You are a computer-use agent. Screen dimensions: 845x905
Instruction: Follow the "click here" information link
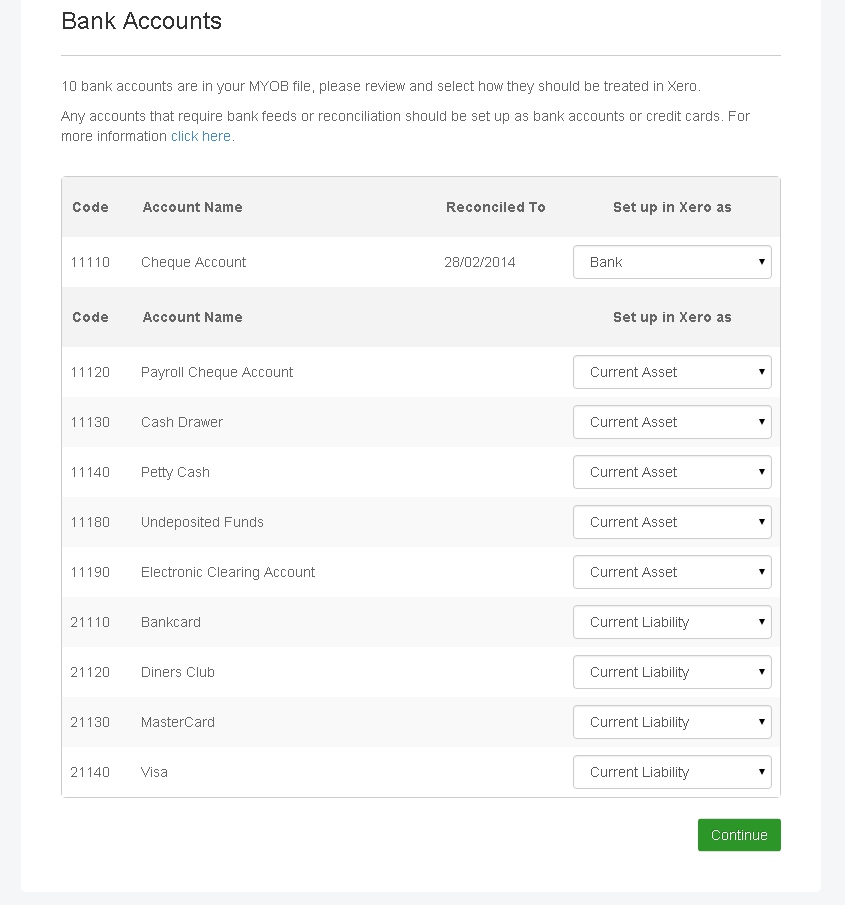click(201, 136)
